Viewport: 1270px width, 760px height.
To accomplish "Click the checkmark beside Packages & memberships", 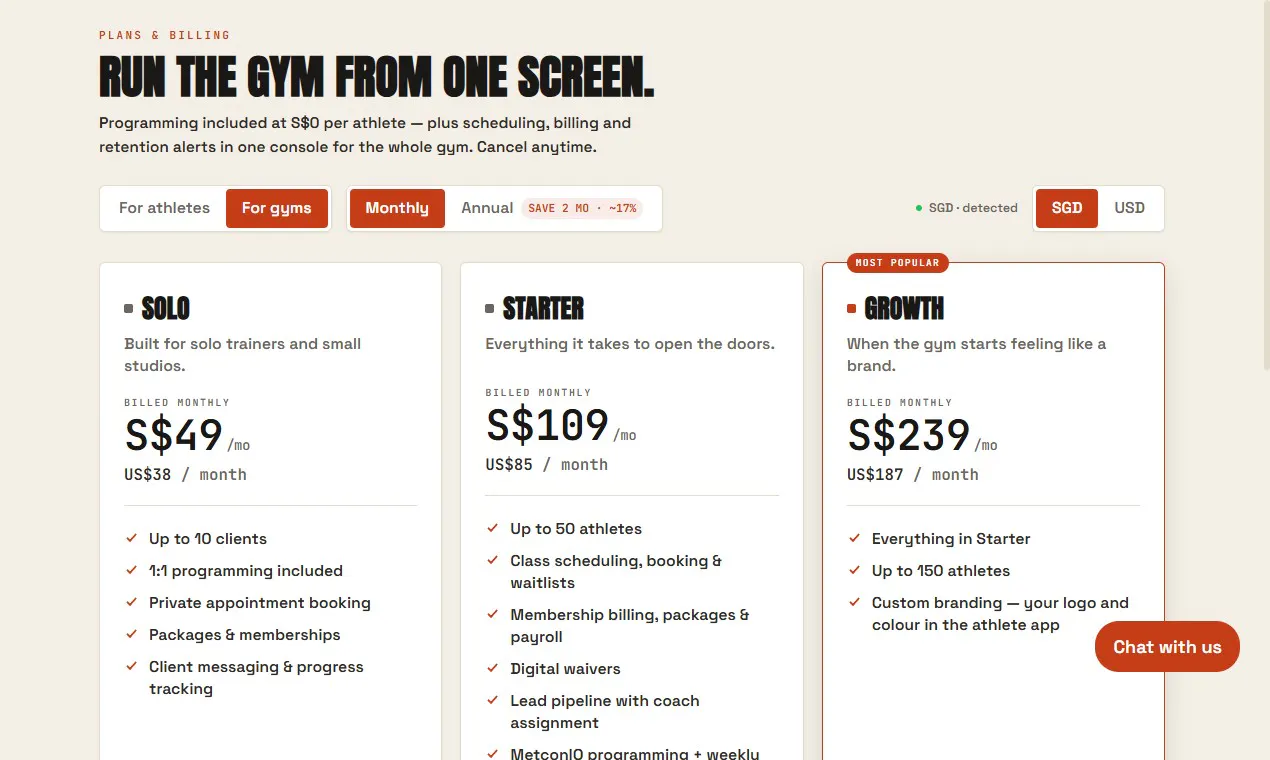I will [131, 634].
